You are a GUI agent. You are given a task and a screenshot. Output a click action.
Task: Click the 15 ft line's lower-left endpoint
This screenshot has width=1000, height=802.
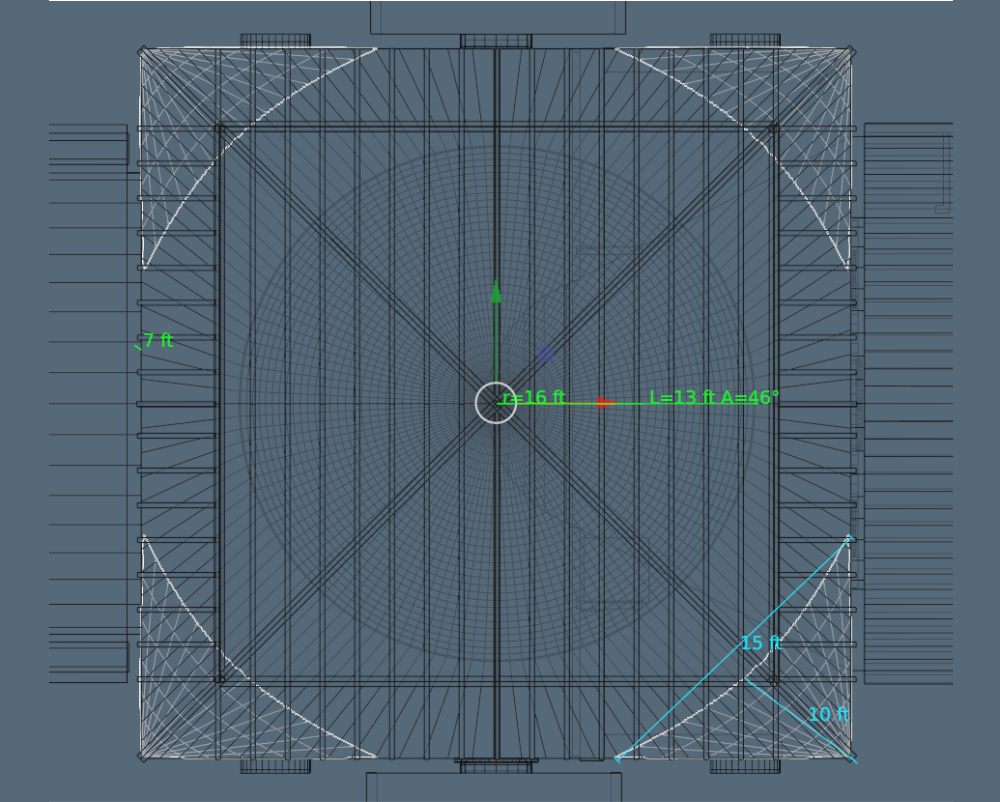tap(617, 759)
